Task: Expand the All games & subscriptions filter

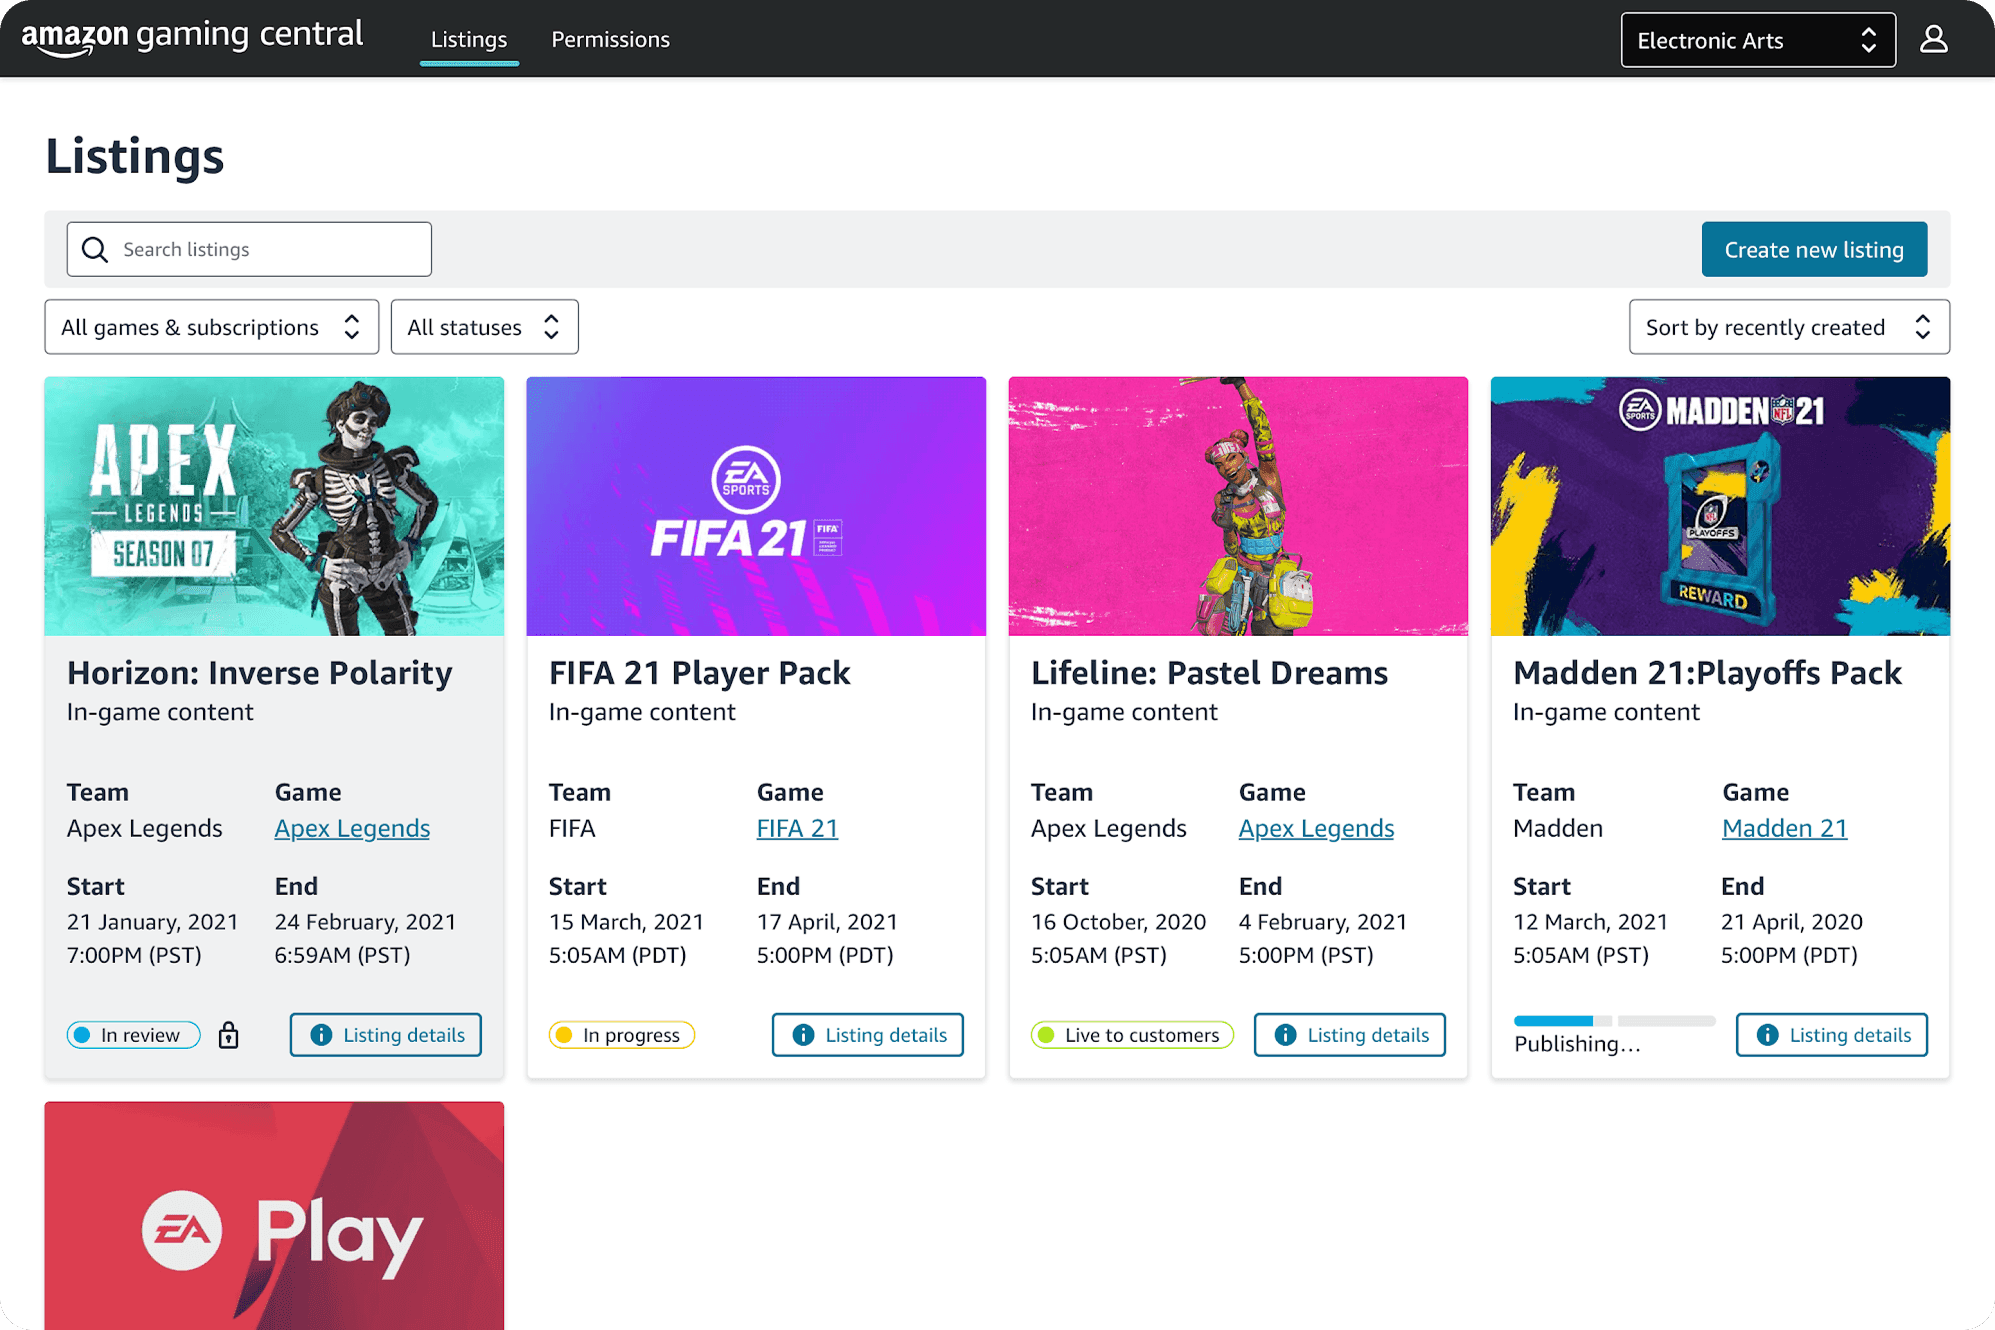Action: [x=211, y=327]
